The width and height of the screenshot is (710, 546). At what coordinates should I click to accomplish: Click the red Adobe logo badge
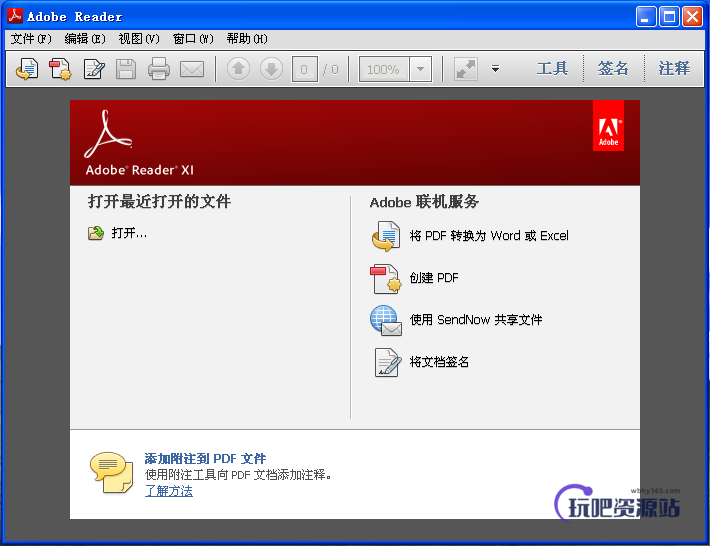click(x=608, y=125)
